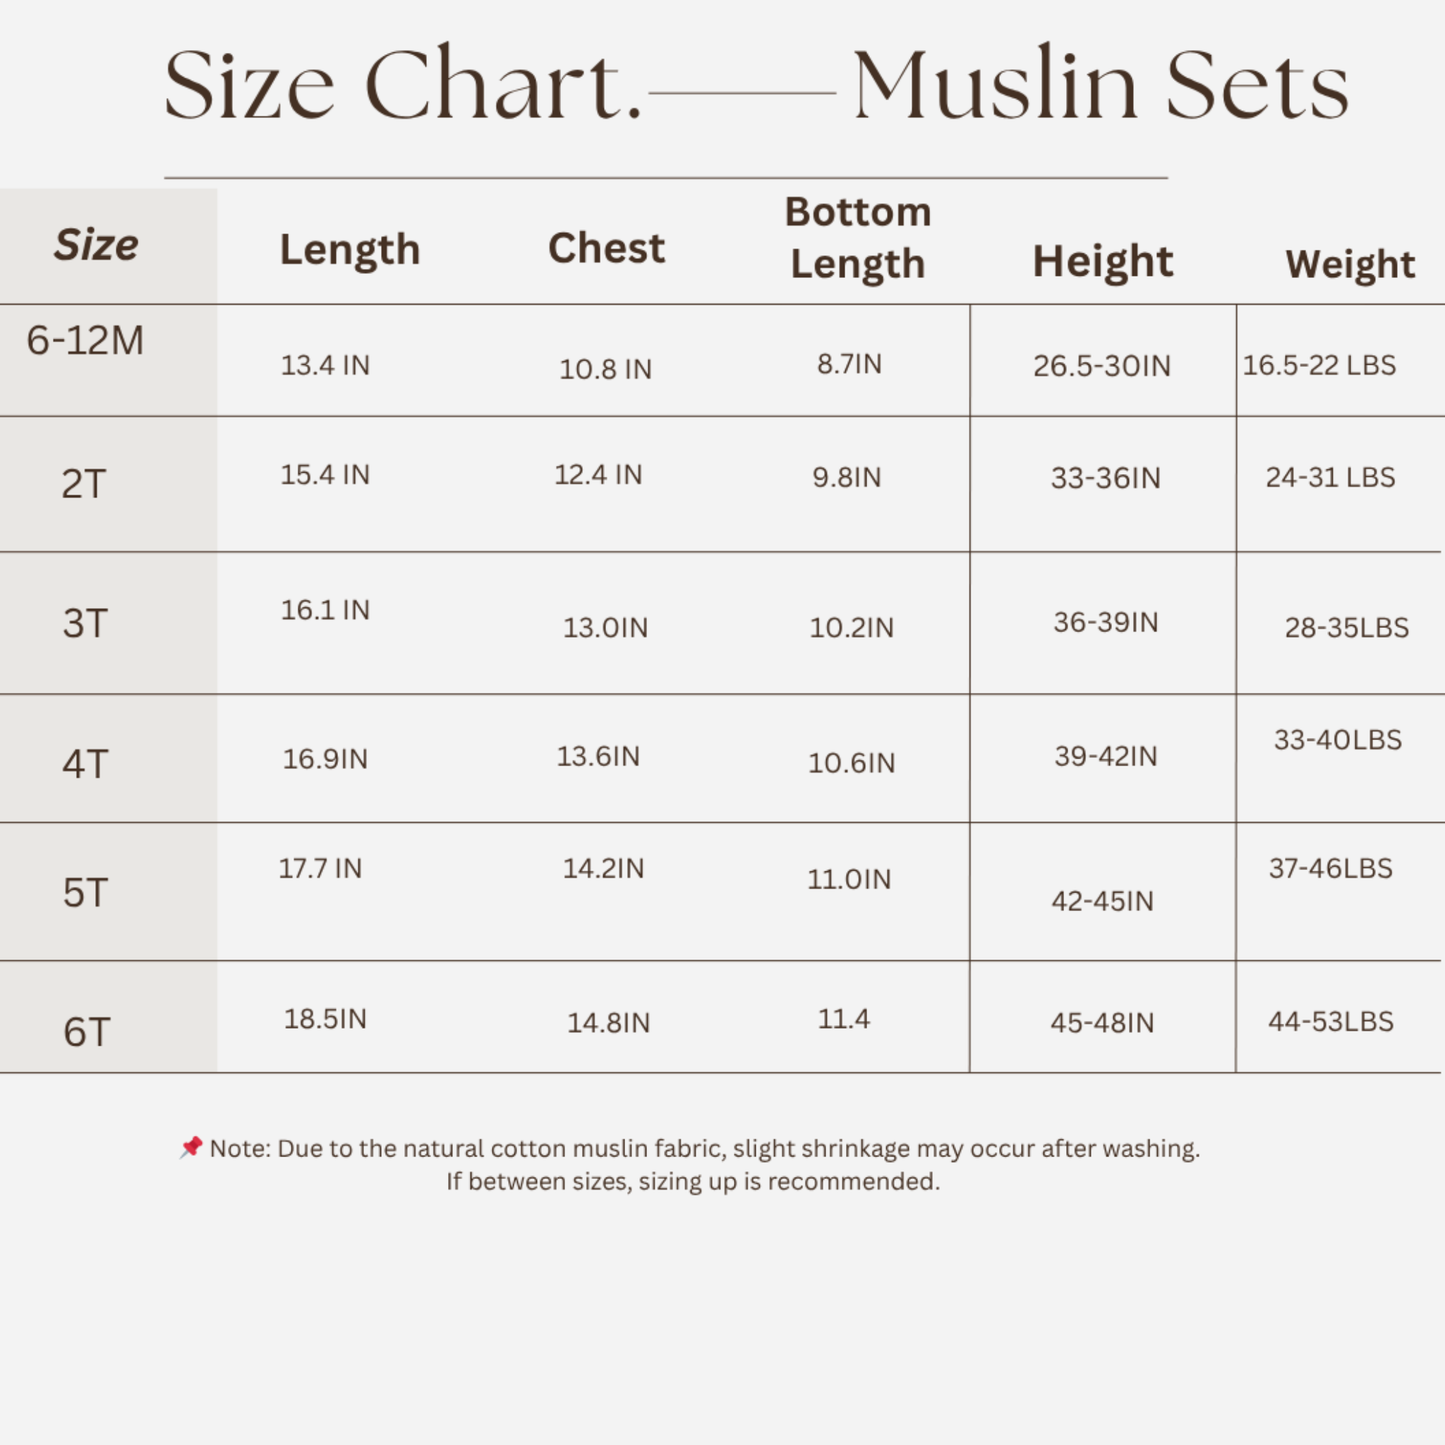Click the Height column header
1445x1445 pixels.
point(1103,262)
